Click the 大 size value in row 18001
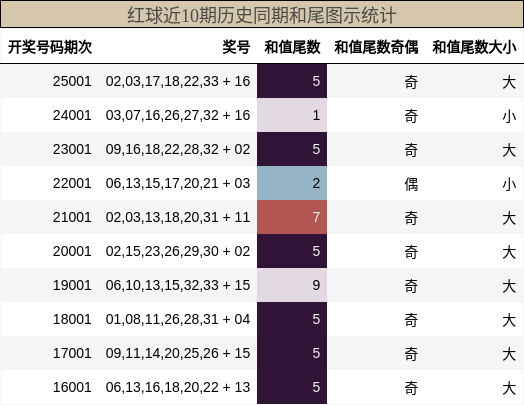This screenshot has height=405, width=524. [x=509, y=320]
